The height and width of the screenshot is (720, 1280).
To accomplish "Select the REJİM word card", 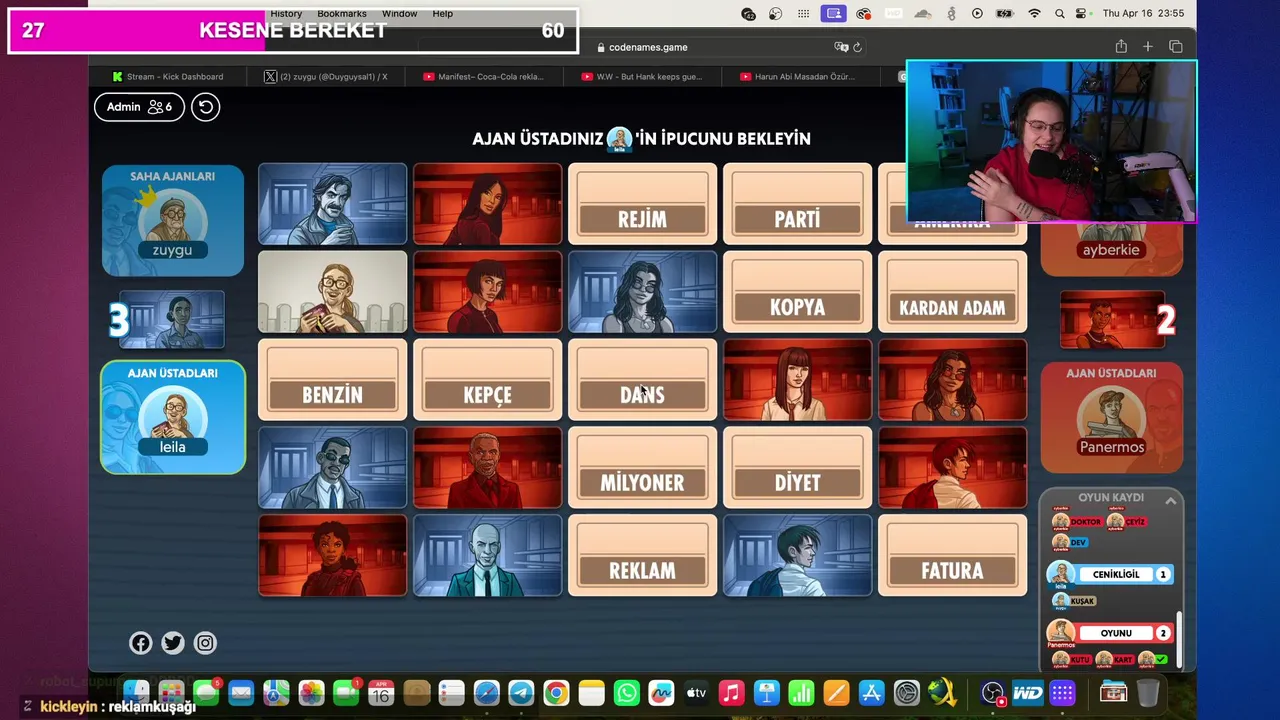I will [642, 204].
